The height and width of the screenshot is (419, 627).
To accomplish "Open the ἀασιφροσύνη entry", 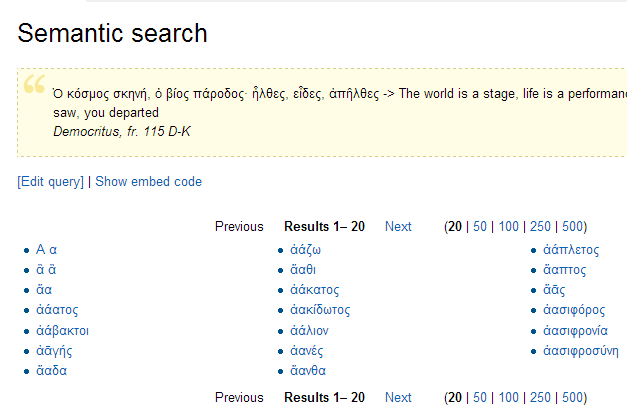I will pyautogui.click(x=581, y=351).
